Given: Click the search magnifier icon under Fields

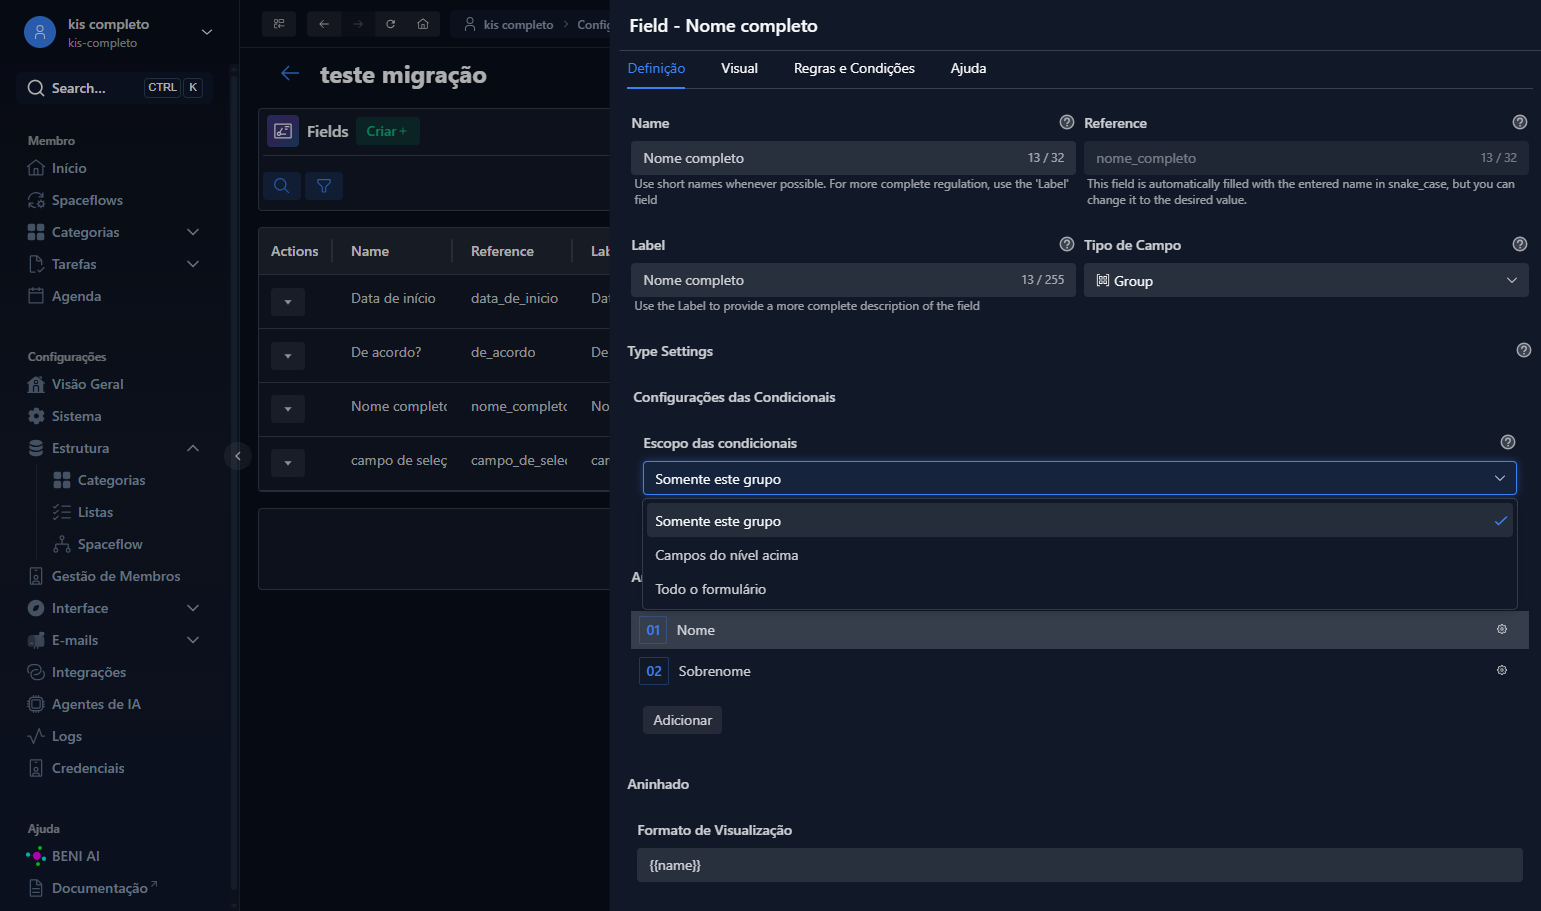Looking at the screenshot, I should point(282,186).
